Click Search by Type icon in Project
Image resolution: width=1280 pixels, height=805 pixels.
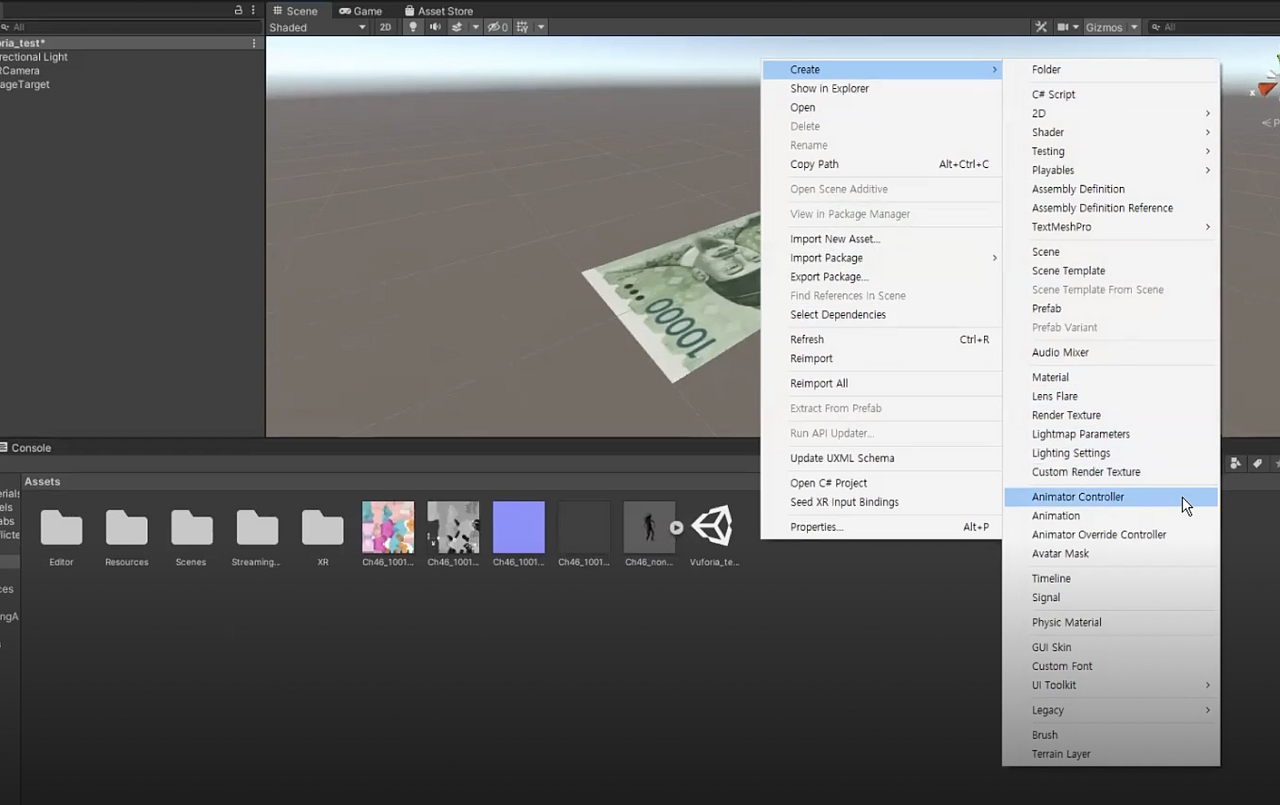(1236, 463)
